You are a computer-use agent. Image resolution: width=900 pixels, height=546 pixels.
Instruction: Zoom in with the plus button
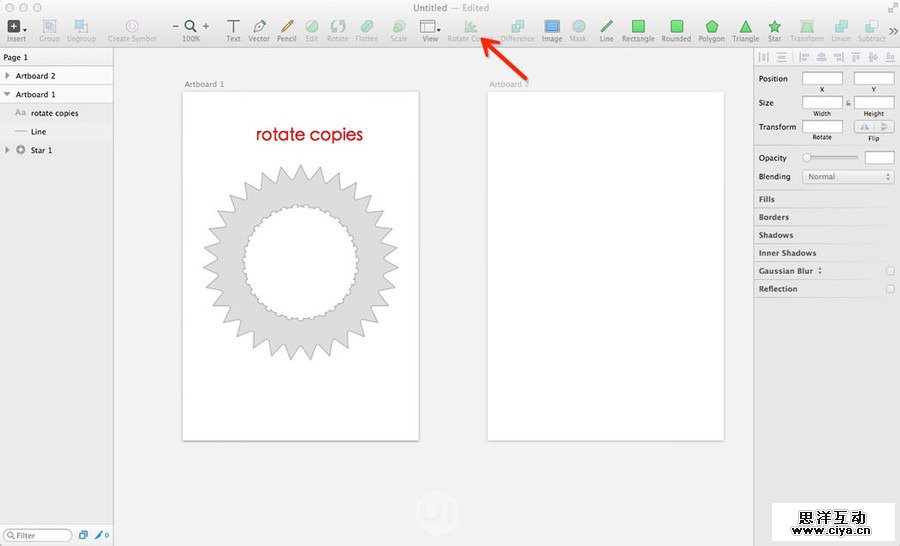[x=206, y=26]
